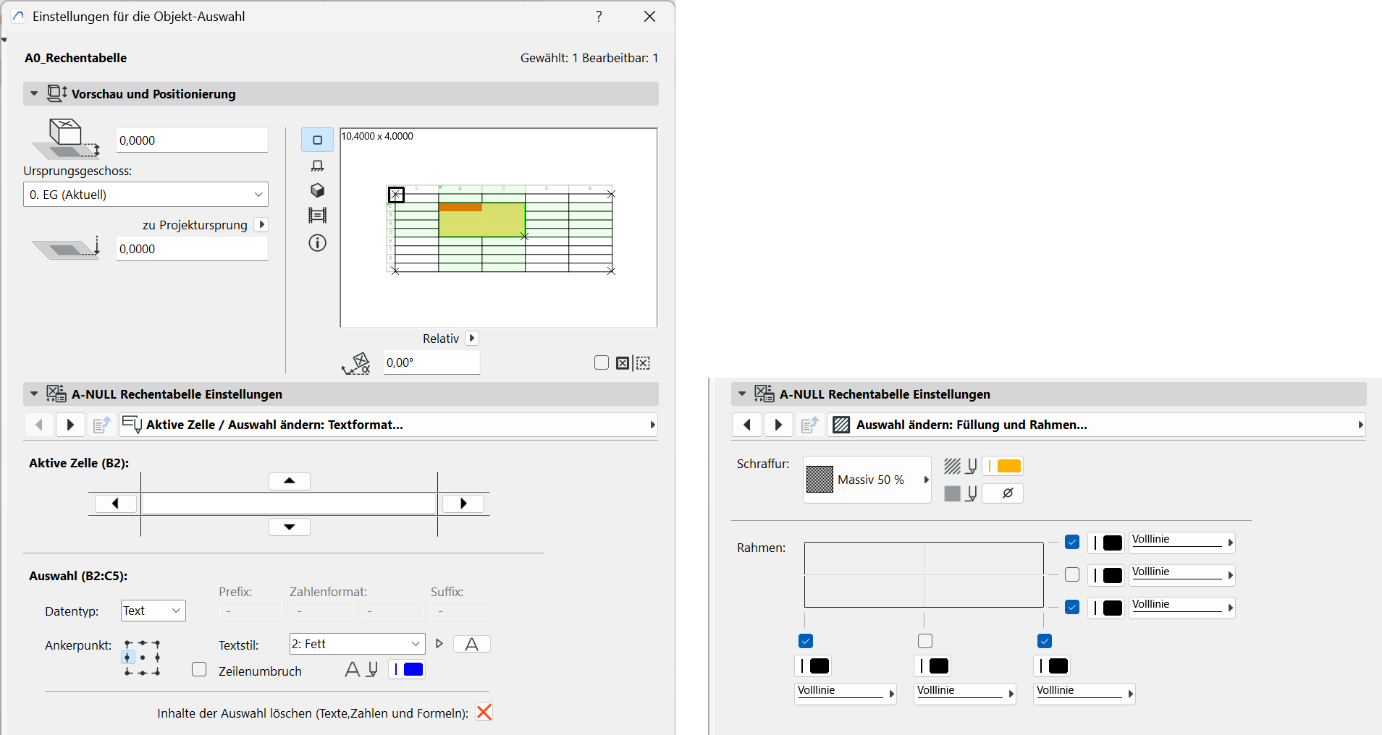Select the top-left anchor point
This screenshot has width=1382, height=735.
(128, 643)
